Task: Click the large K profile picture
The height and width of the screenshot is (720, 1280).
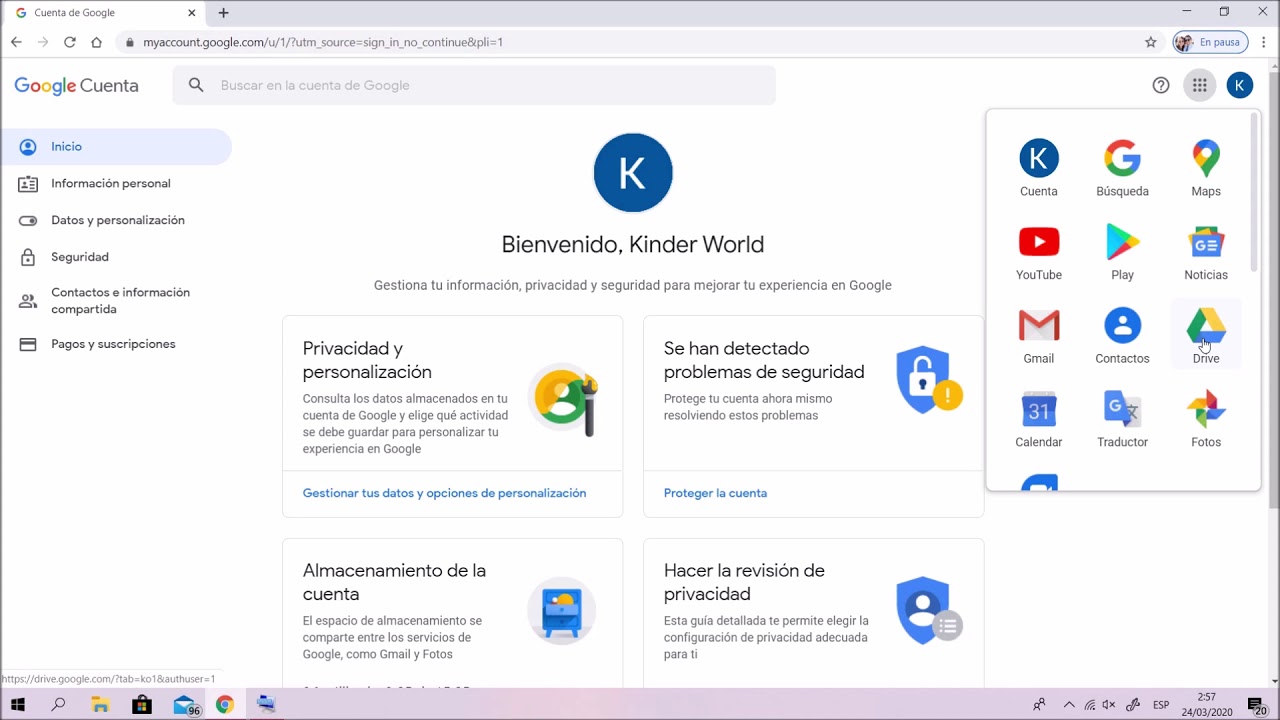Action: click(633, 172)
